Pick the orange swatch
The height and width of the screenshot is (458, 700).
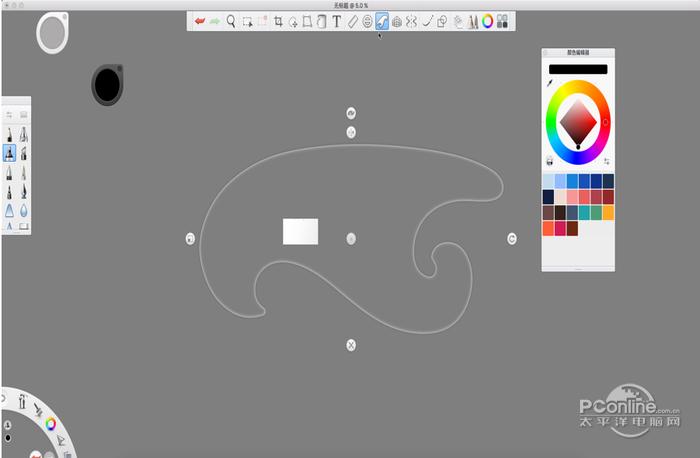[x=608, y=212]
